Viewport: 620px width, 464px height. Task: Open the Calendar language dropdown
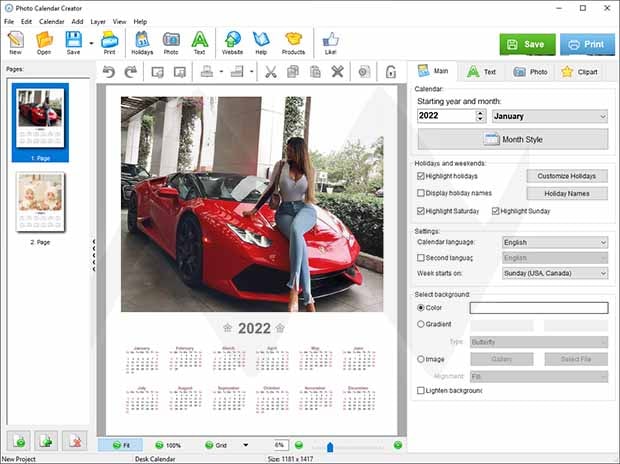[555, 242]
